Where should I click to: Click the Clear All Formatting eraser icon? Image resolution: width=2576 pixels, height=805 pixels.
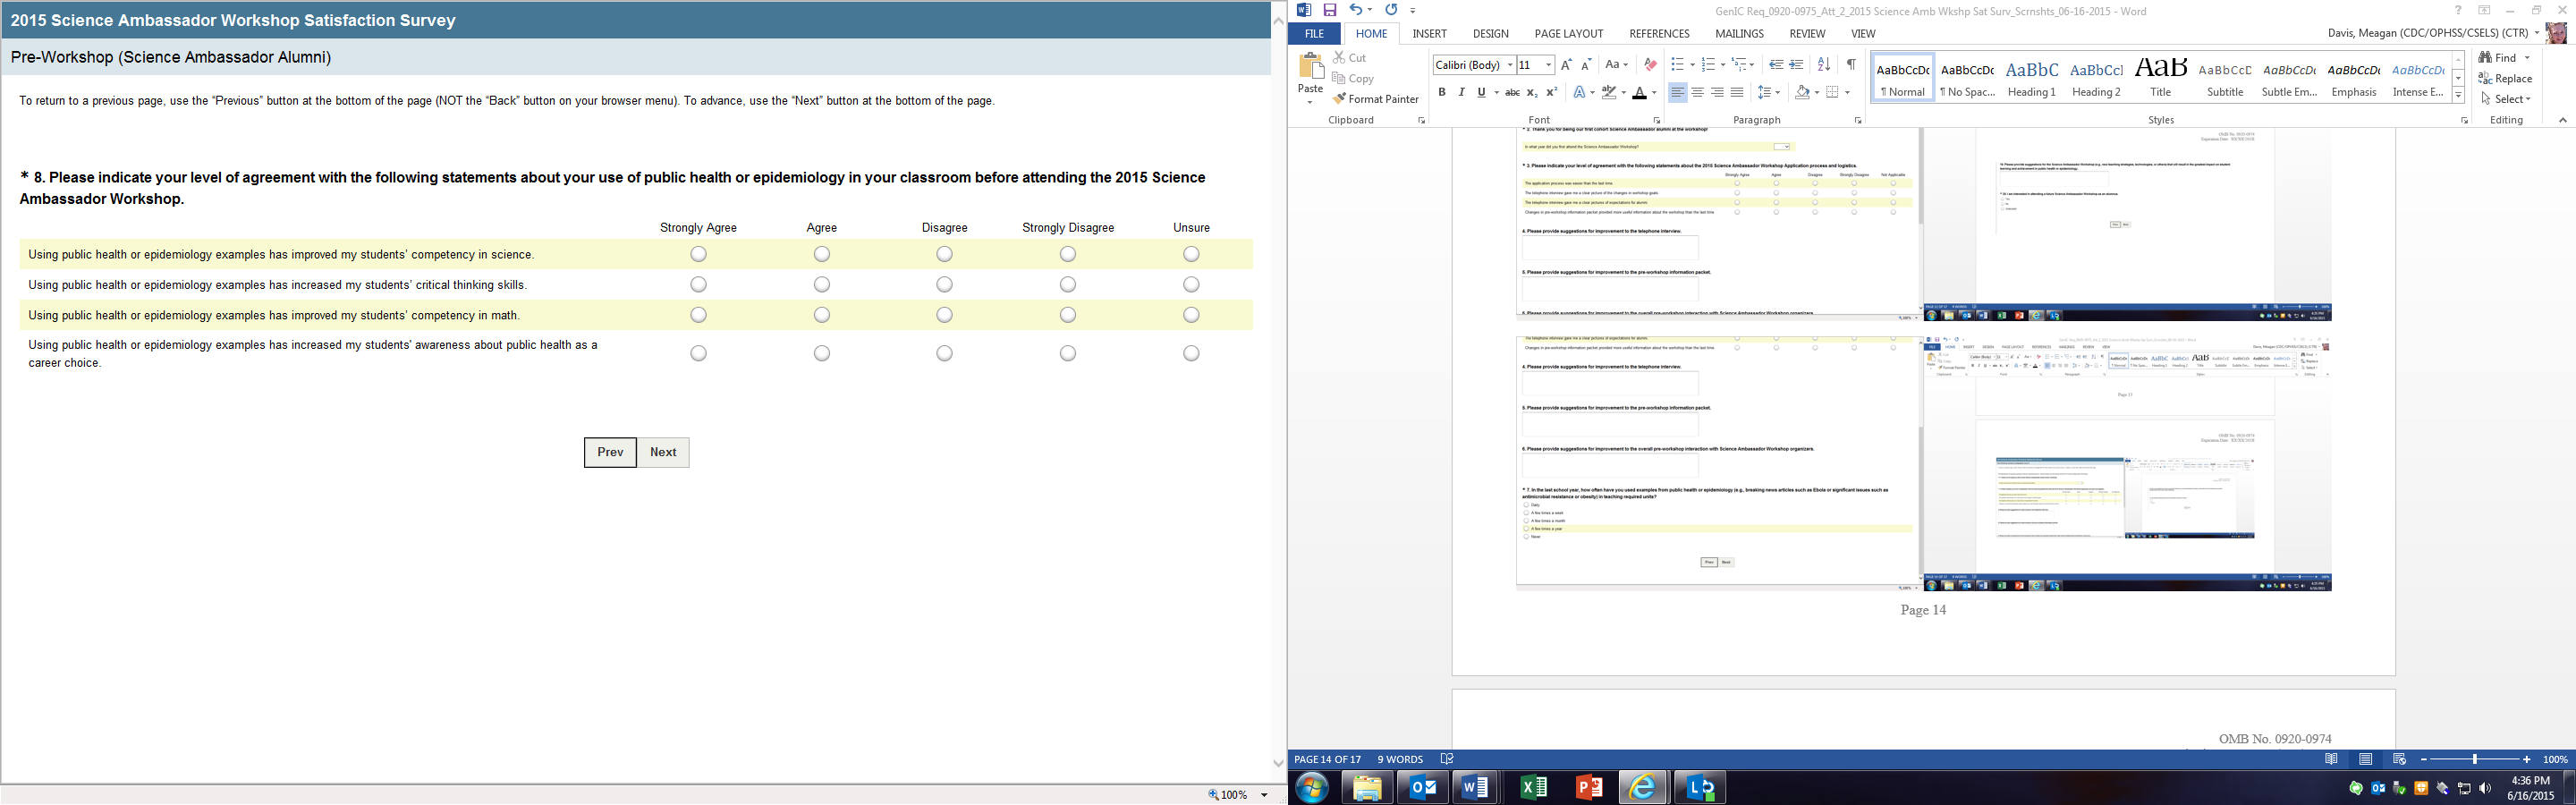[1650, 65]
